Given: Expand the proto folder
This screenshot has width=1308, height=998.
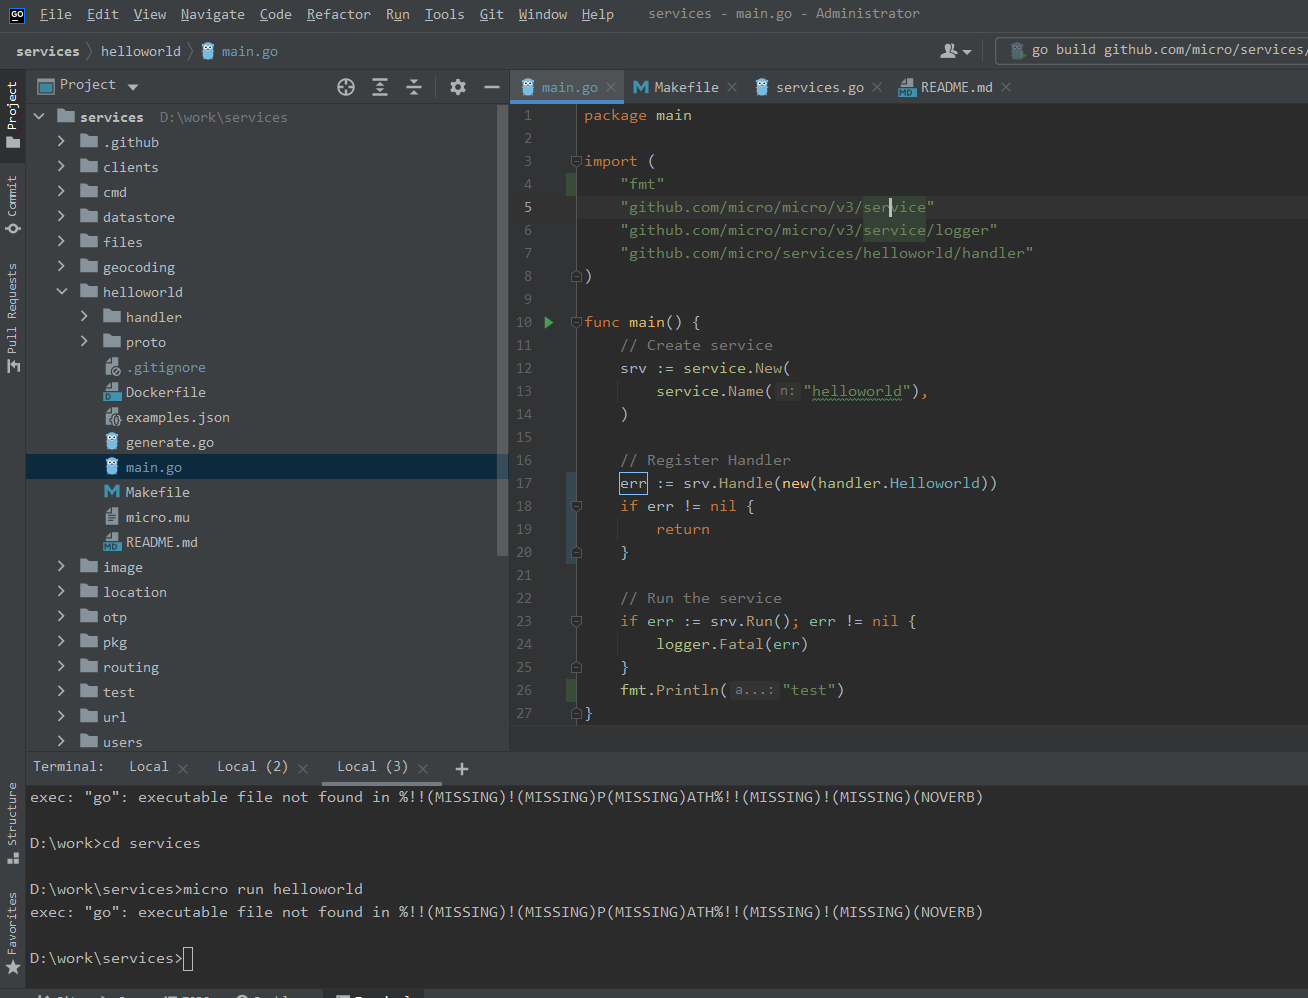Looking at the screenshot, I should click(x=85, y=342).
